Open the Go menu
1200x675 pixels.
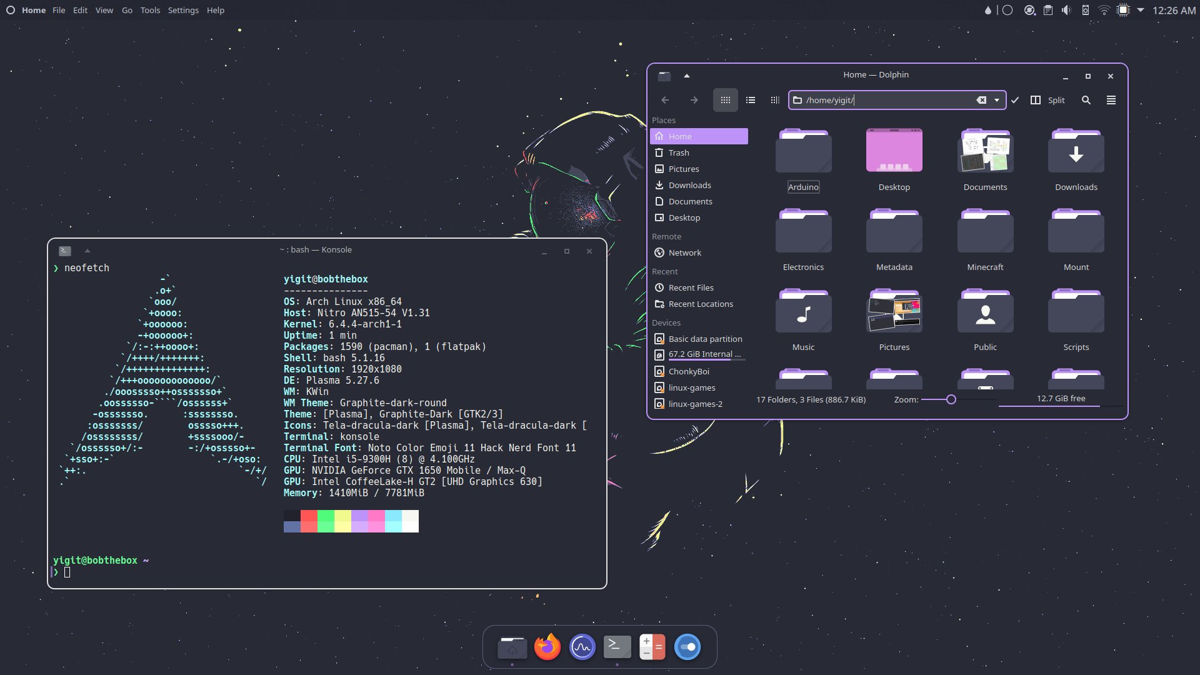(127, 10)
